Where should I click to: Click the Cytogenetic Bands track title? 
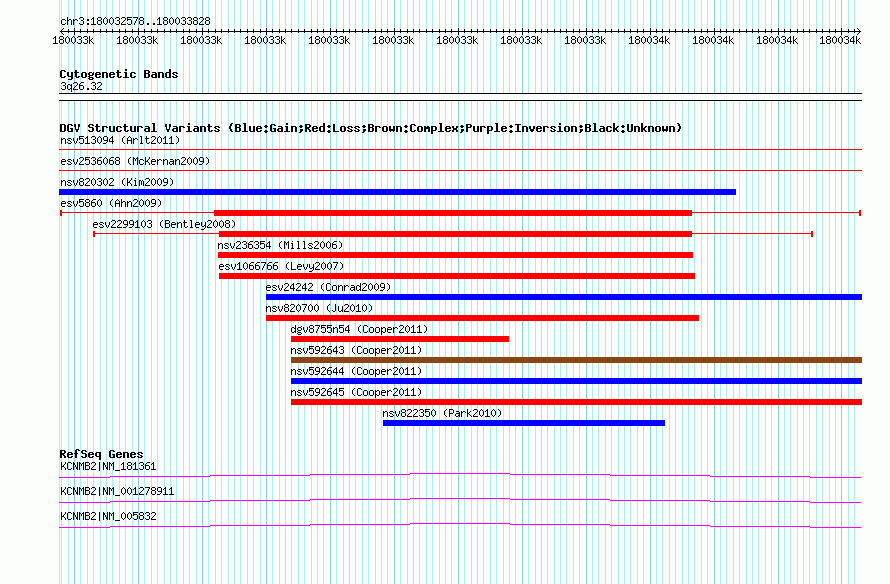tap(119, 74)
